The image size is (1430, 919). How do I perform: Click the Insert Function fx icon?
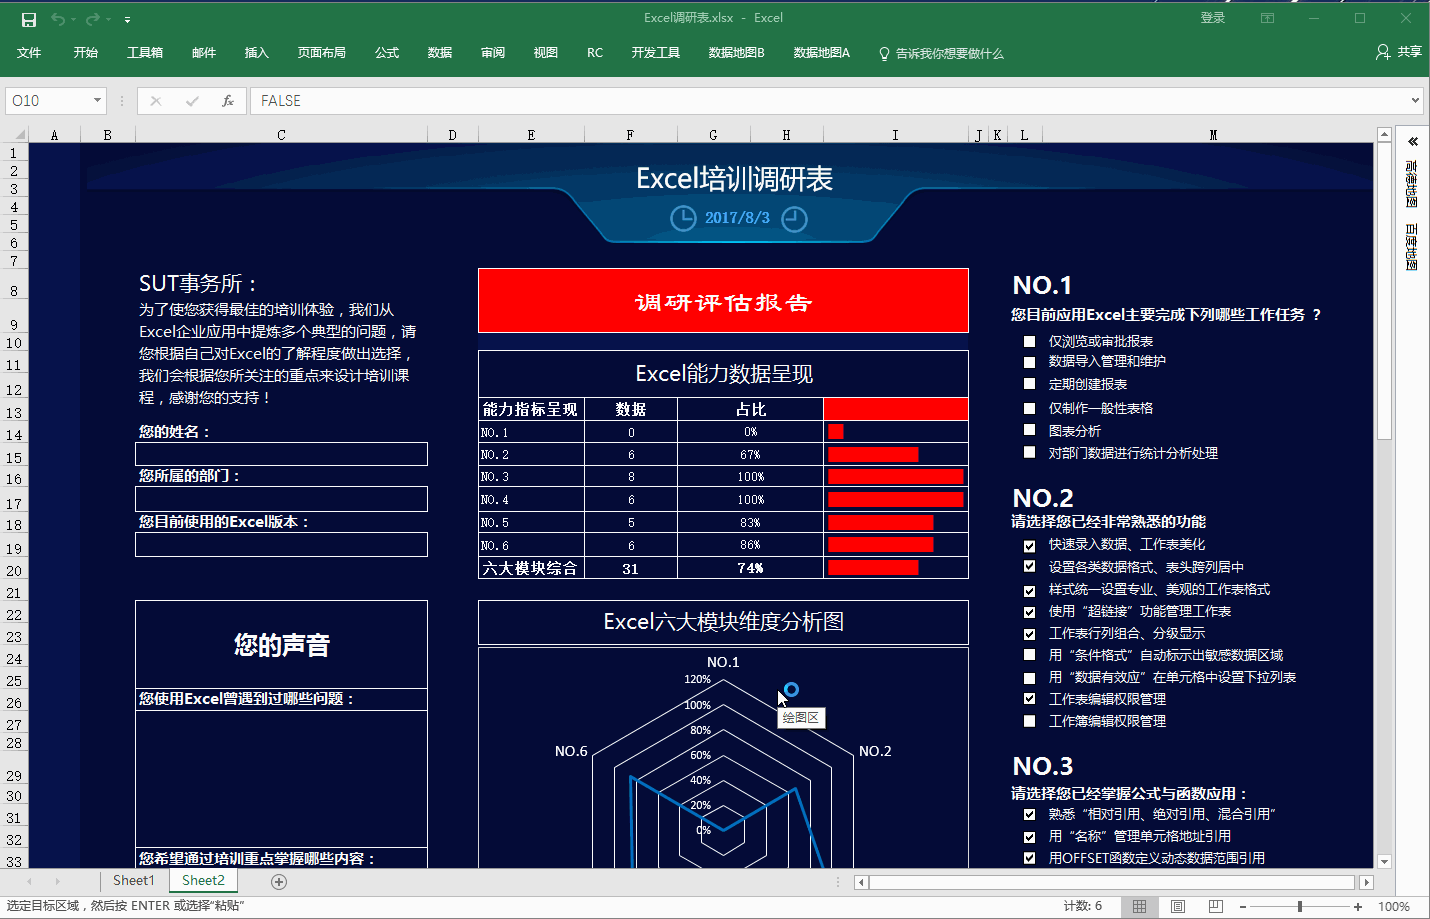pos(227,101)
